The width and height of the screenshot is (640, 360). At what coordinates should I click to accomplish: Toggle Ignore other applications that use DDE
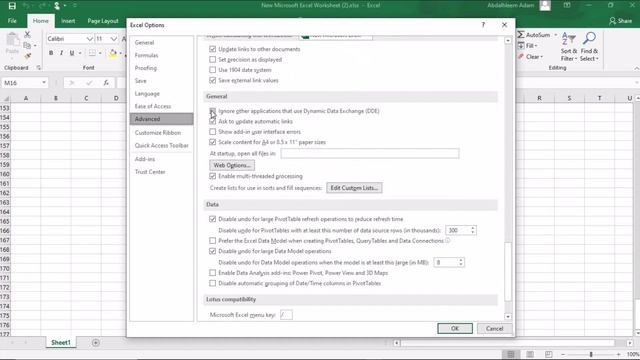click(x=213, y=111)
